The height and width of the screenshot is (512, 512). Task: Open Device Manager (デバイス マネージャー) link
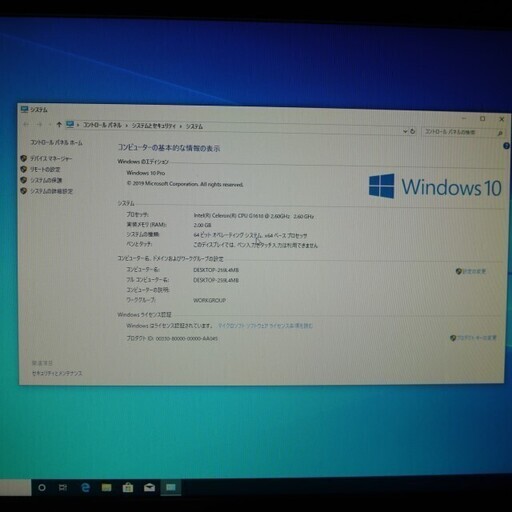click(x=51, y=159)
